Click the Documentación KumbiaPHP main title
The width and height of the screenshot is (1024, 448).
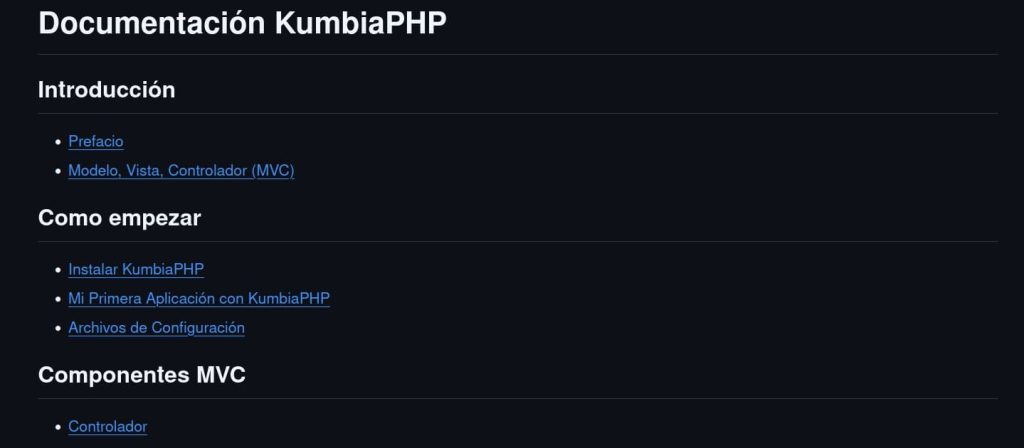pos(242,24)
